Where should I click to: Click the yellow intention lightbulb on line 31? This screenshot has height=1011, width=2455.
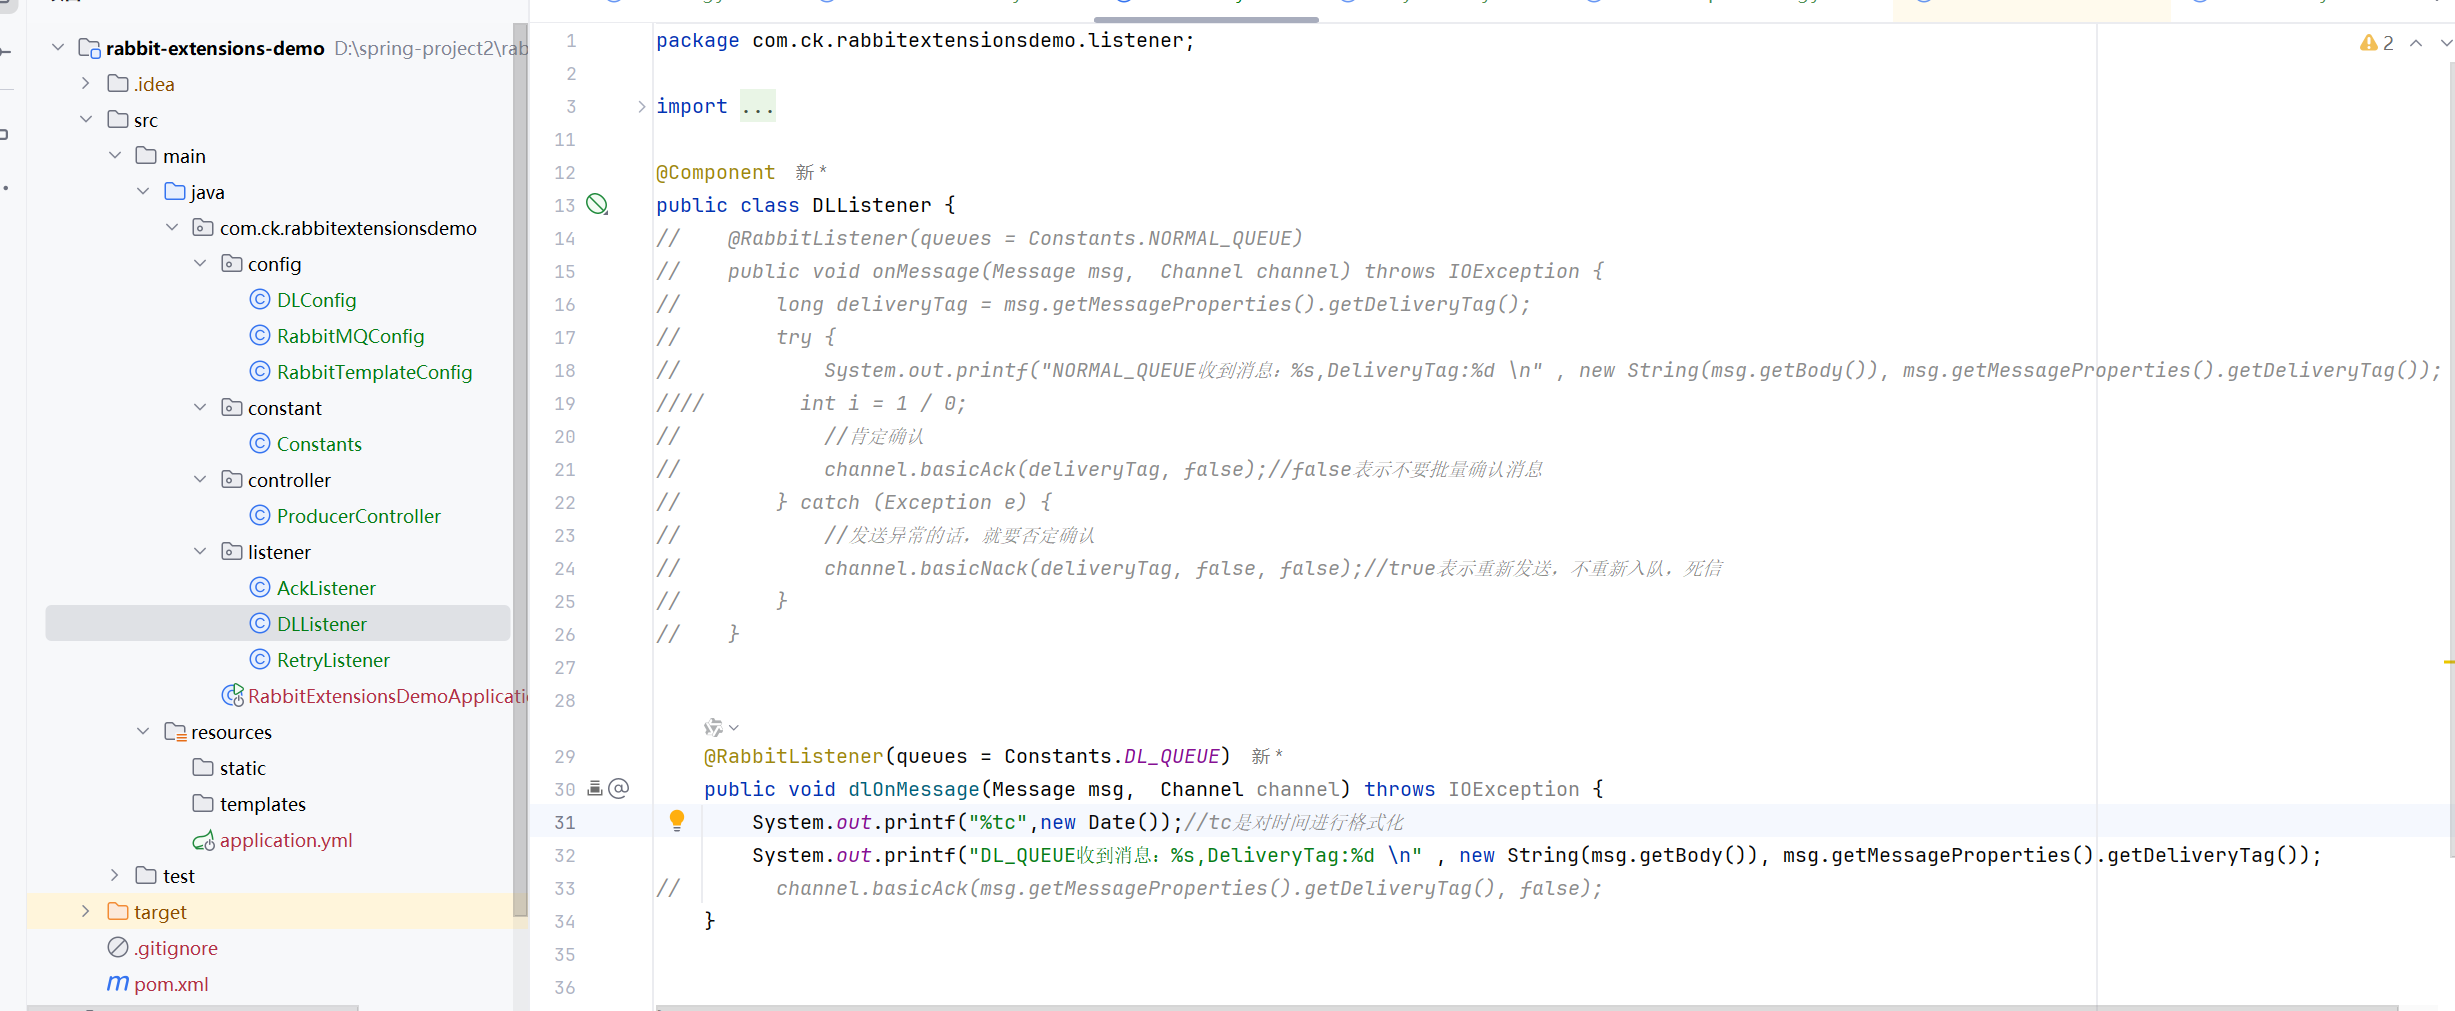pyautogui.click(x=677, y=821)
